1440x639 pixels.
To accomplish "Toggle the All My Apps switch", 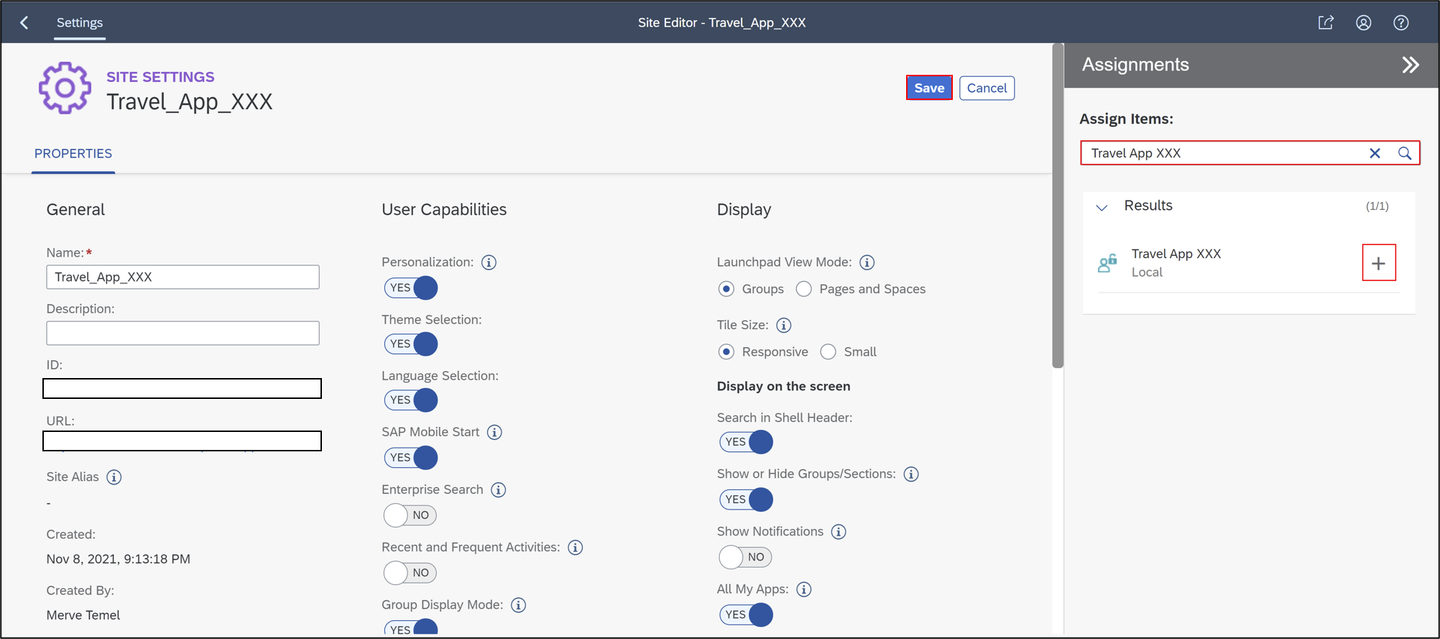I will click(x=746, y=614).
